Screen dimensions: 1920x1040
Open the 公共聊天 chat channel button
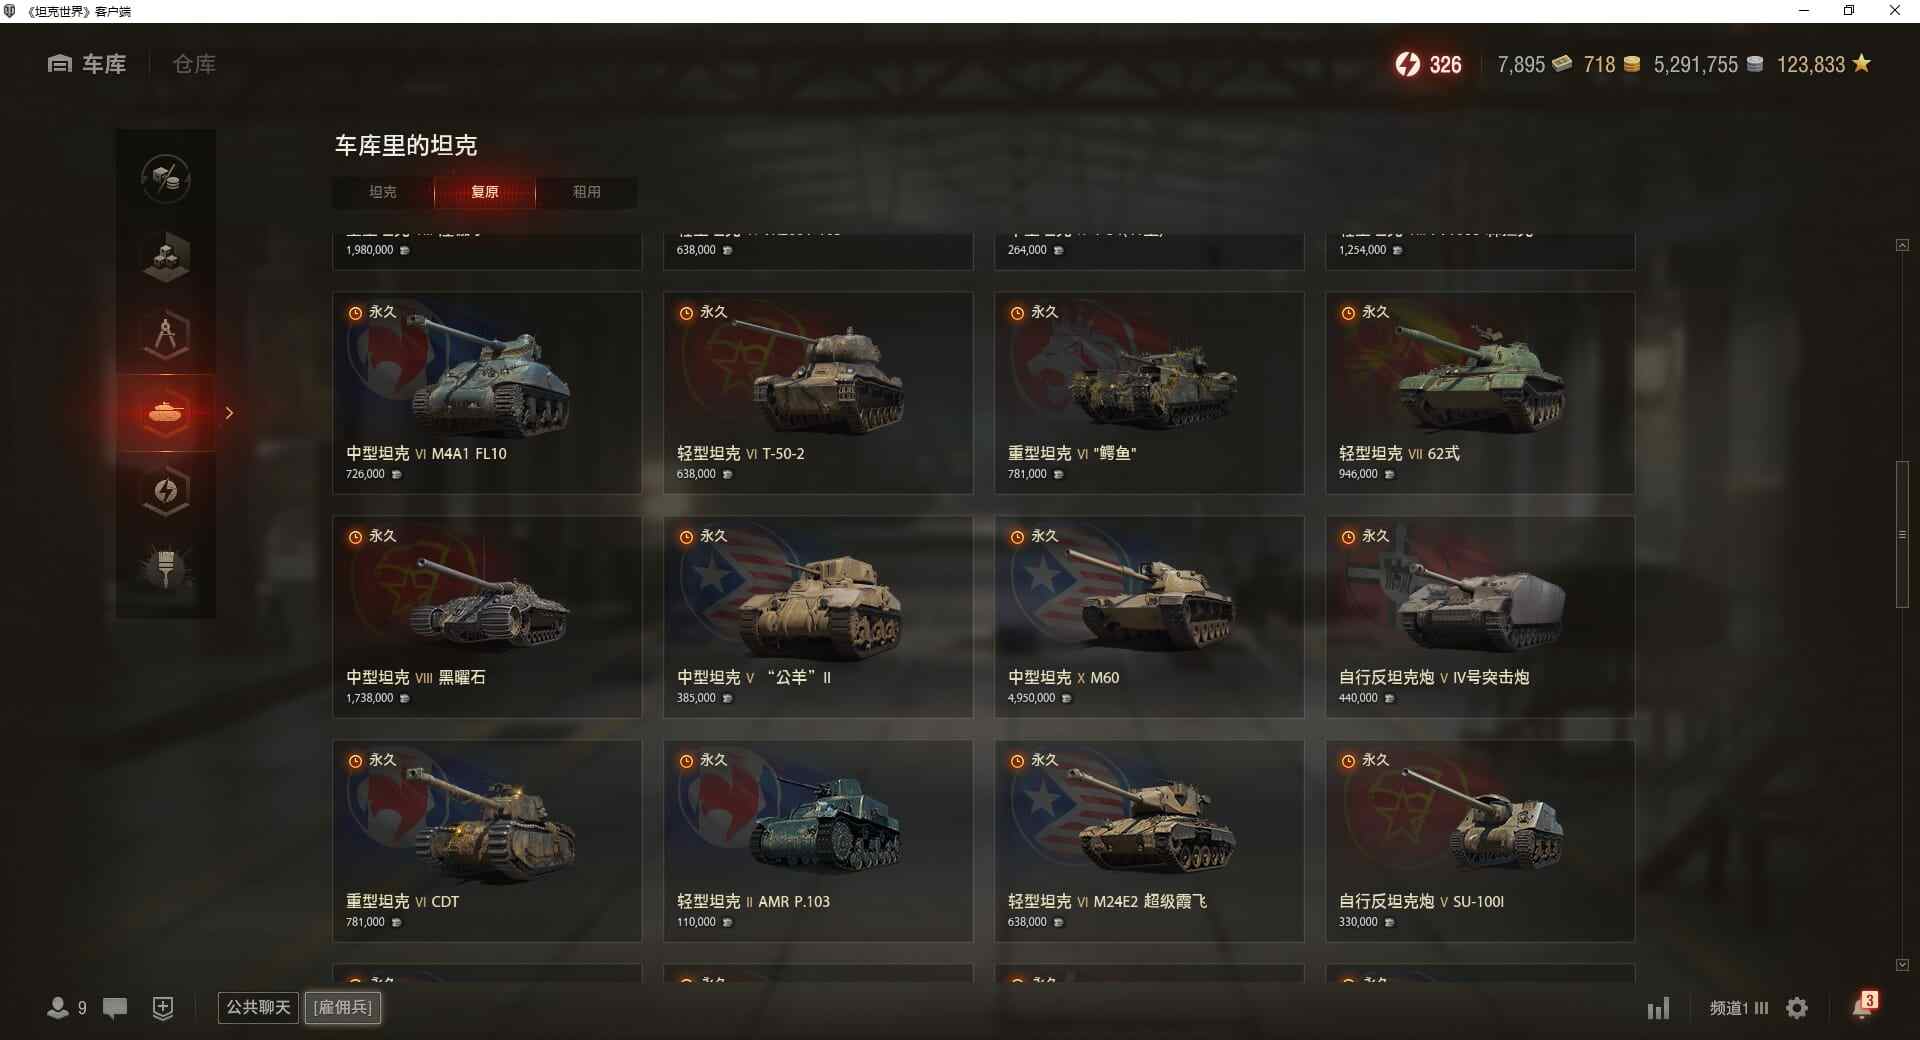pyautogui.click(x=259, y=1007)
